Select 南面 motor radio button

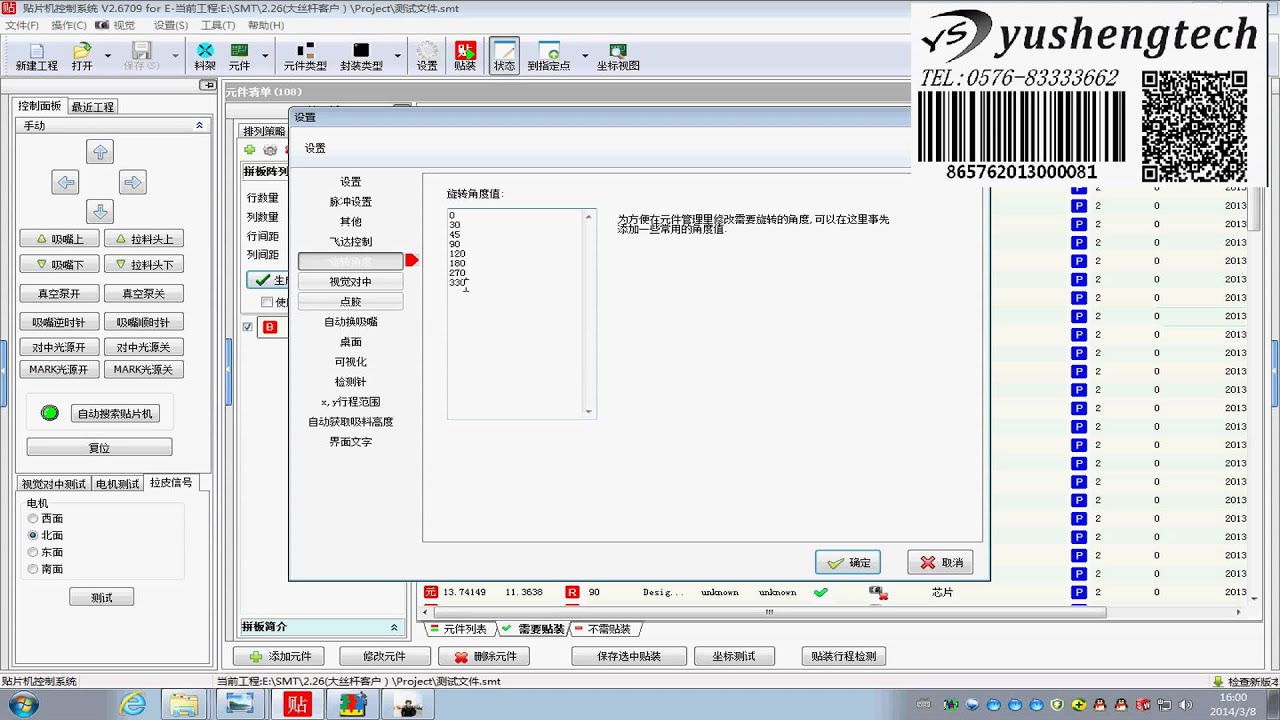click(x=33, y=569)
